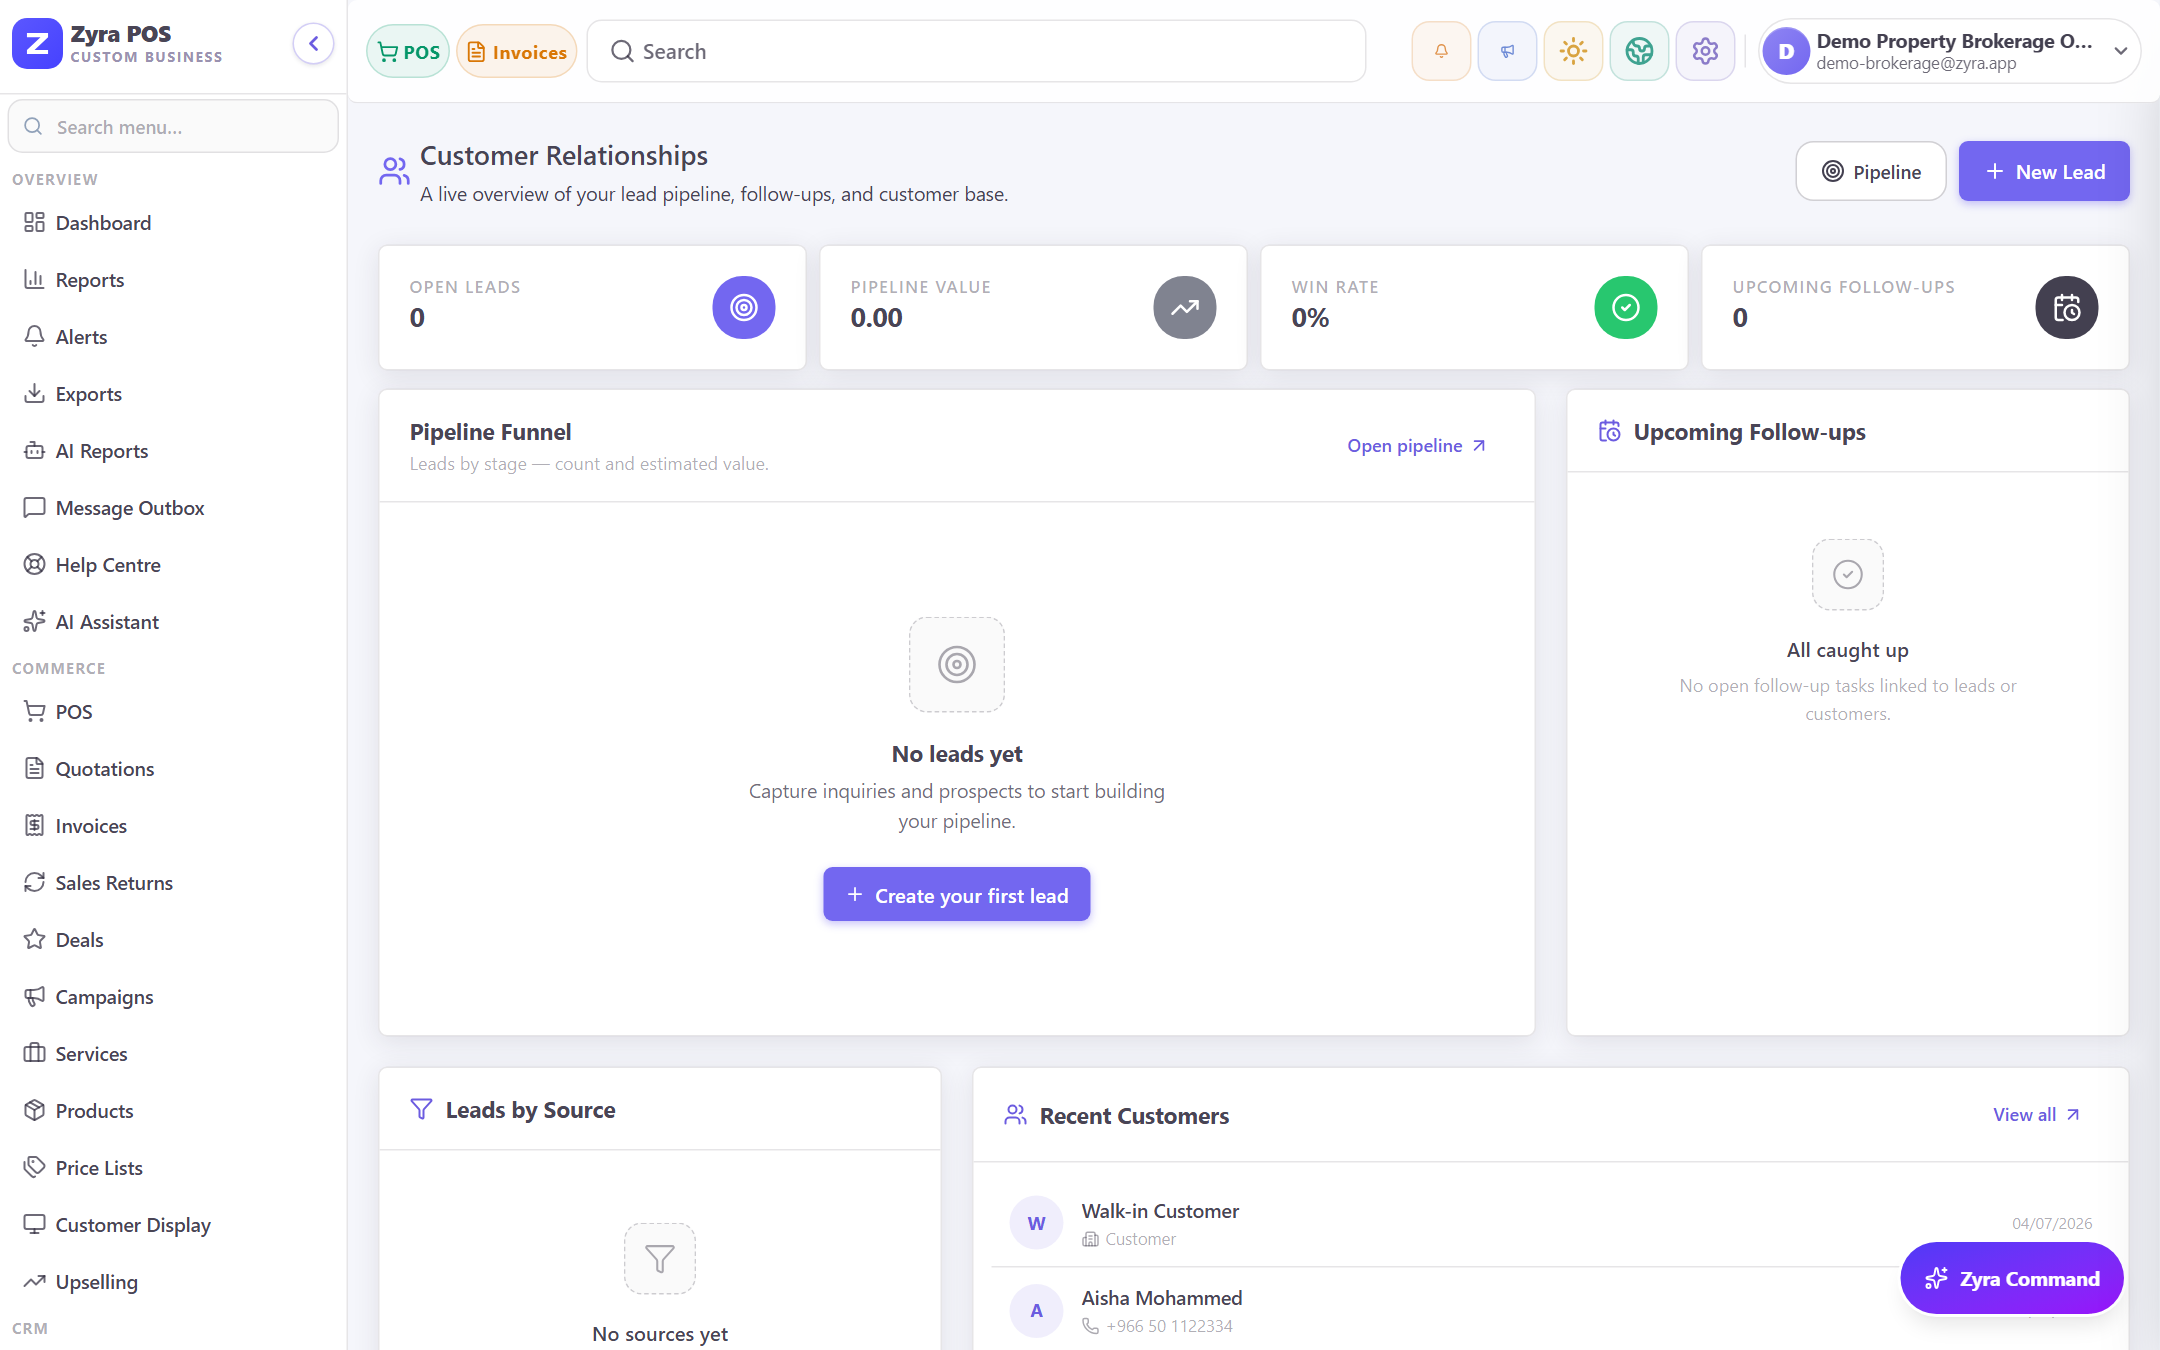Expand the Demo Property Brokerage account dropdown
This screenshot has height=1350, width=2160.
[x=1949, y=51]
